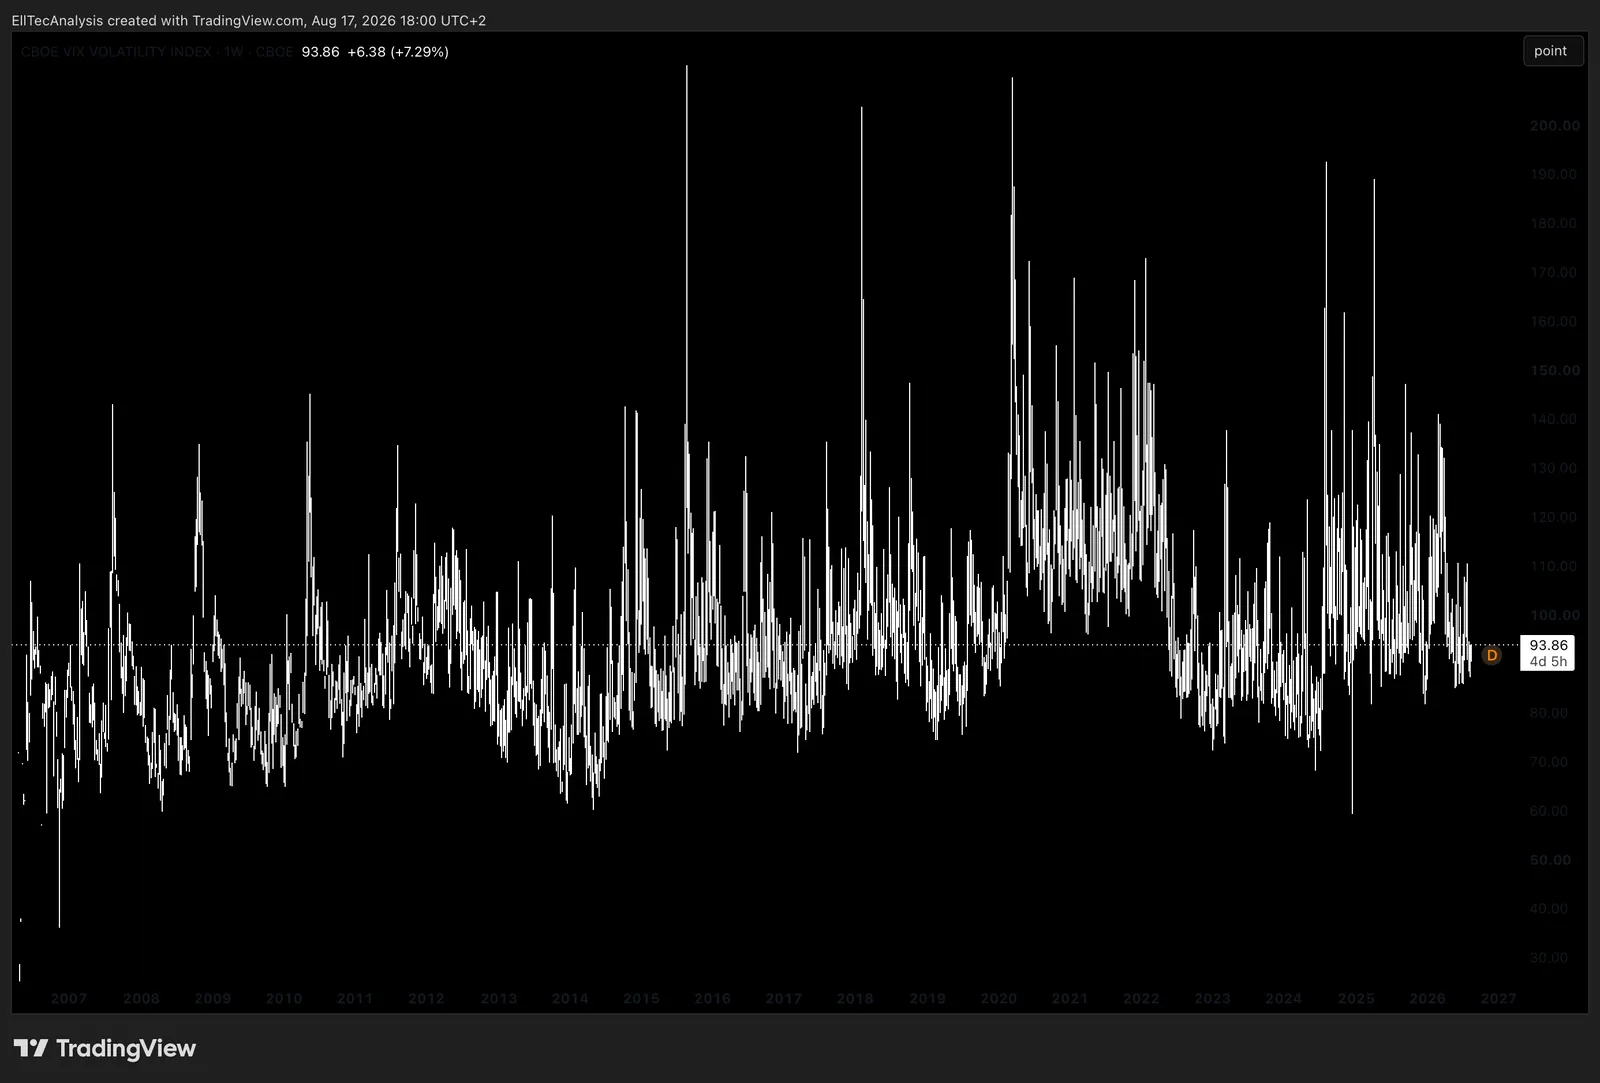
Task: Click the +6.38 (+7.29%) change value
Action: point(398,52)
